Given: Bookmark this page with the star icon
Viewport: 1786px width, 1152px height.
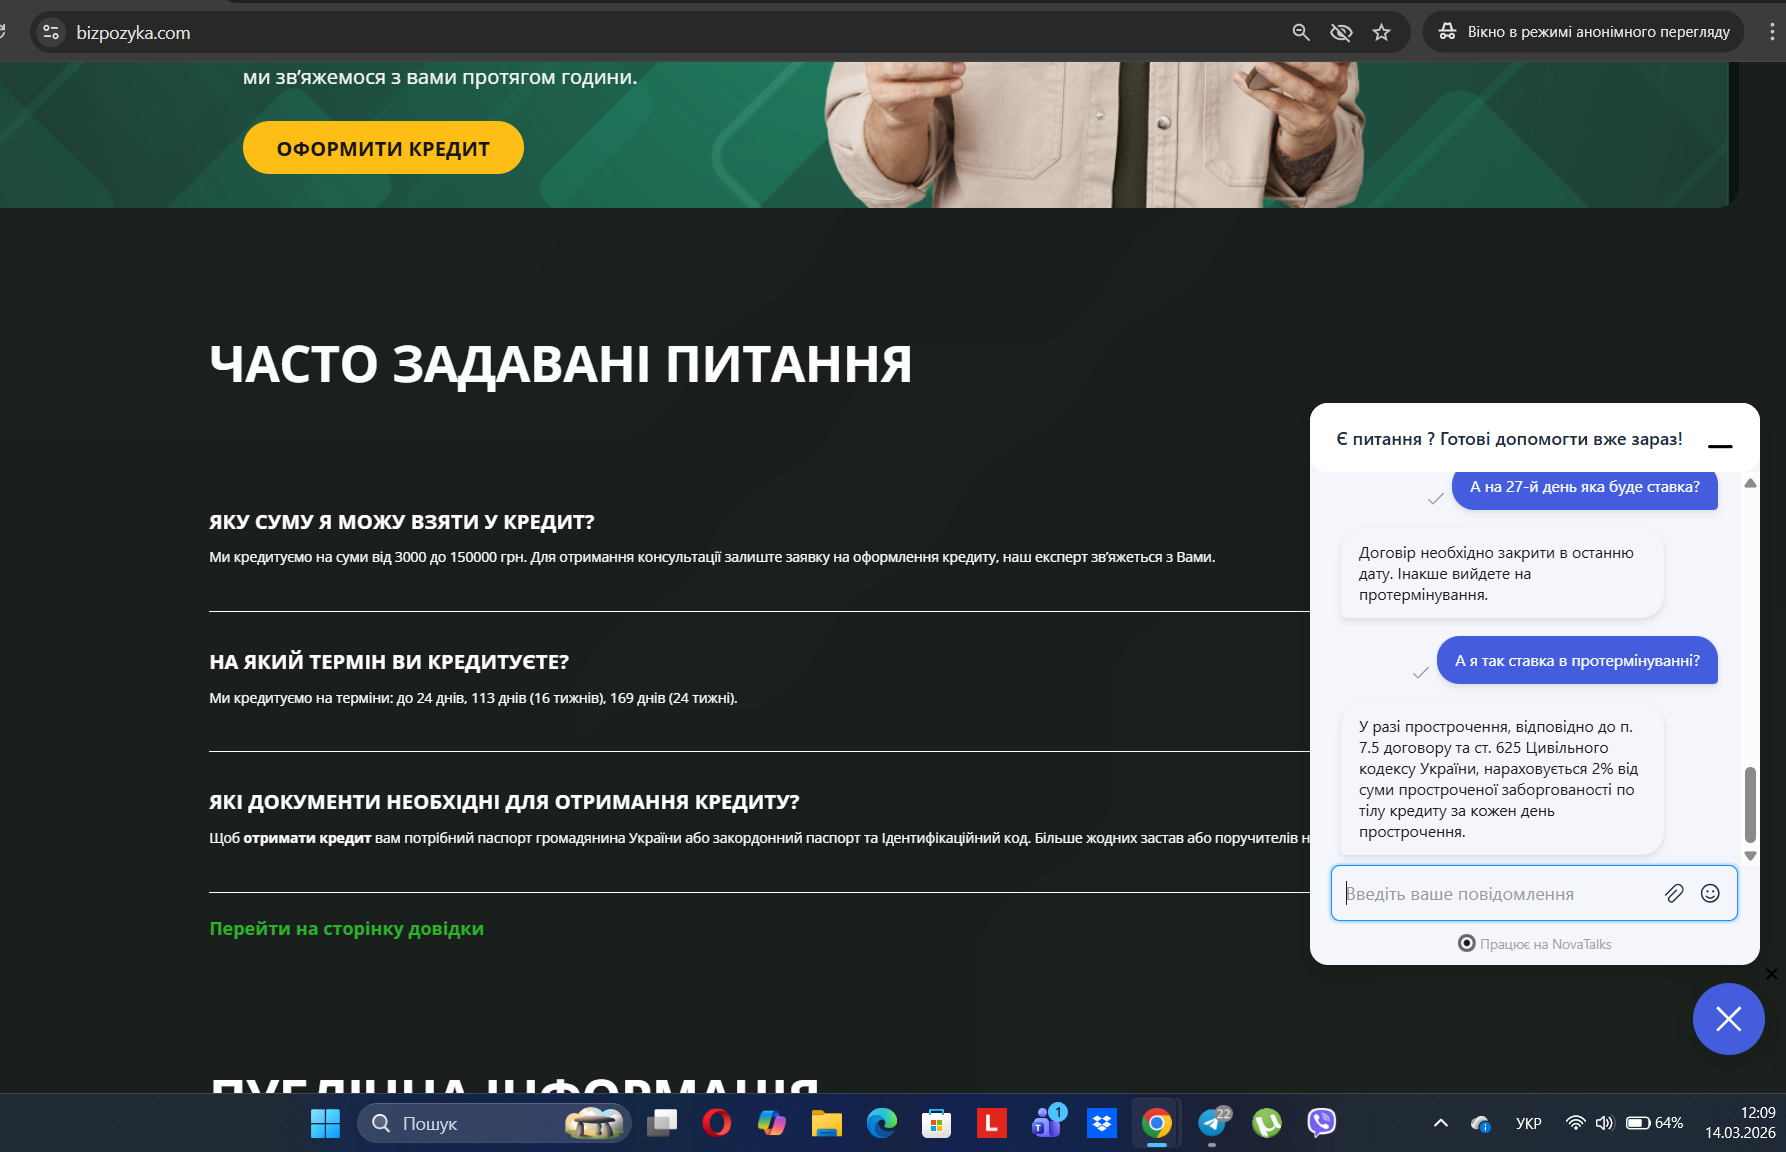Looking at the screenshot, I should click(1382, 32).
